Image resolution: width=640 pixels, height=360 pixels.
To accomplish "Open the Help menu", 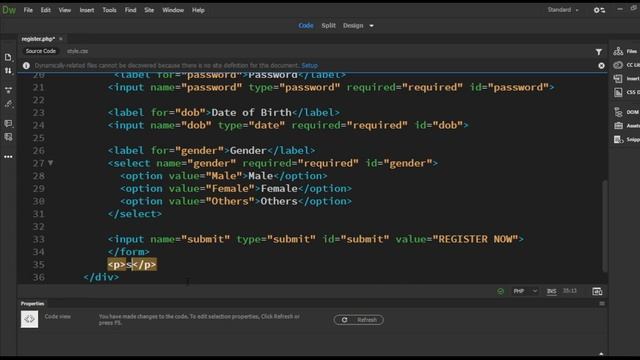I will tap(198, 10).
